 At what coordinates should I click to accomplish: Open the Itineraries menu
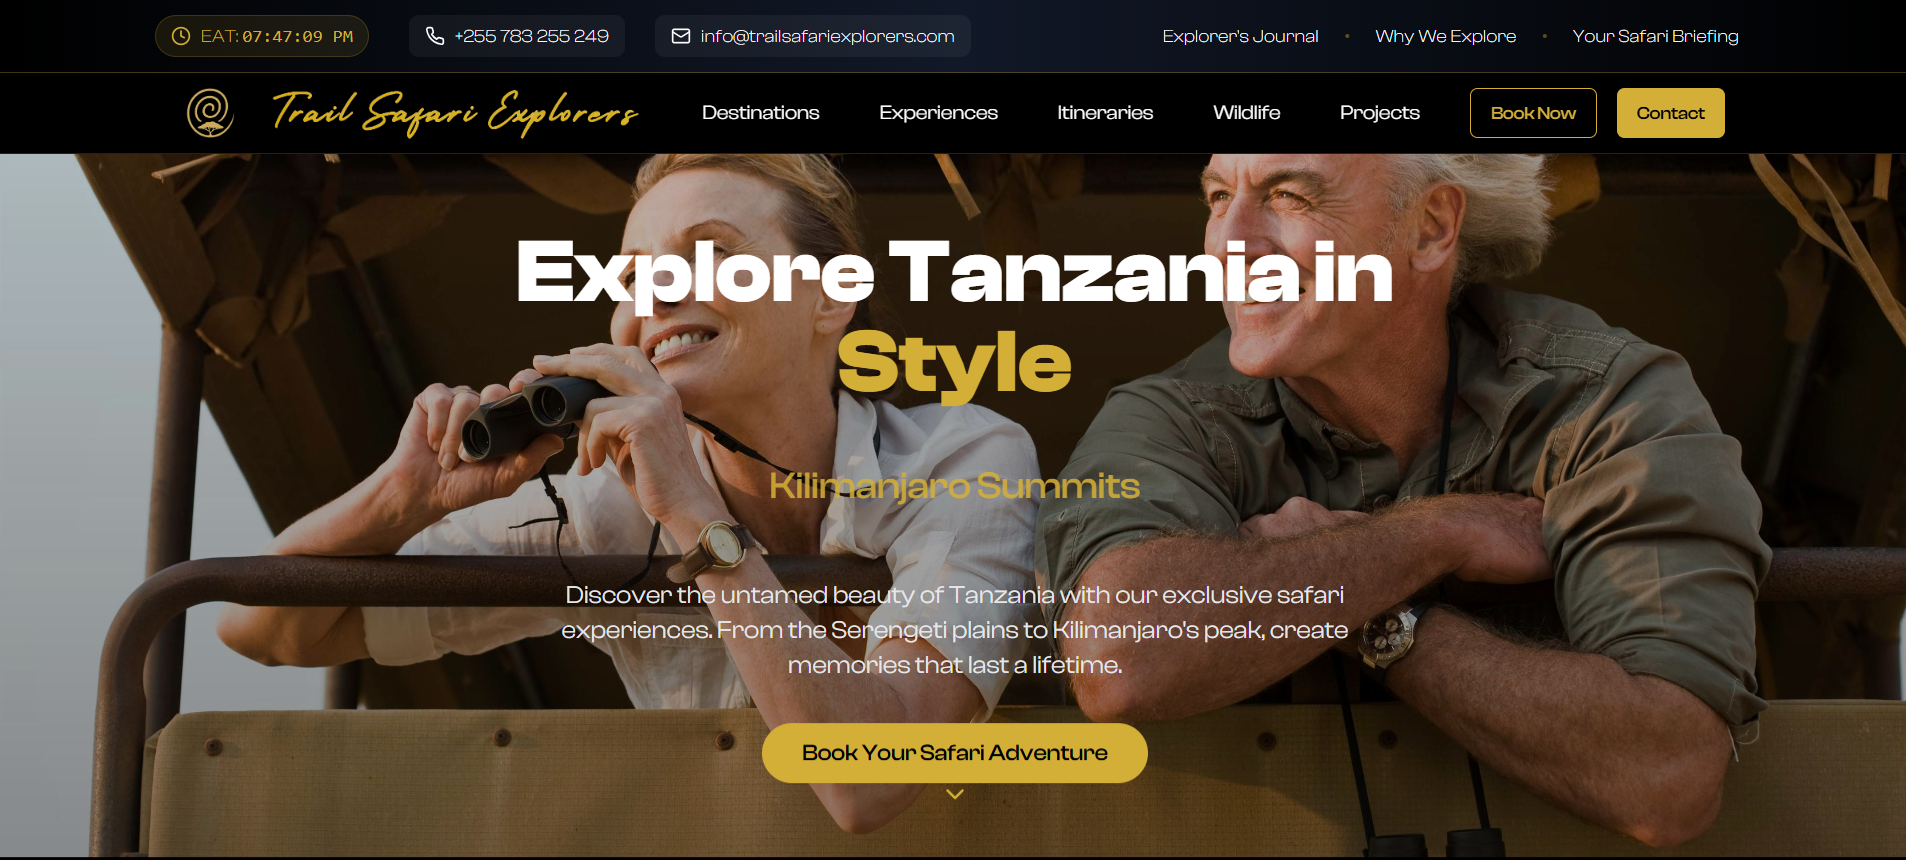tap(1105, 113)
